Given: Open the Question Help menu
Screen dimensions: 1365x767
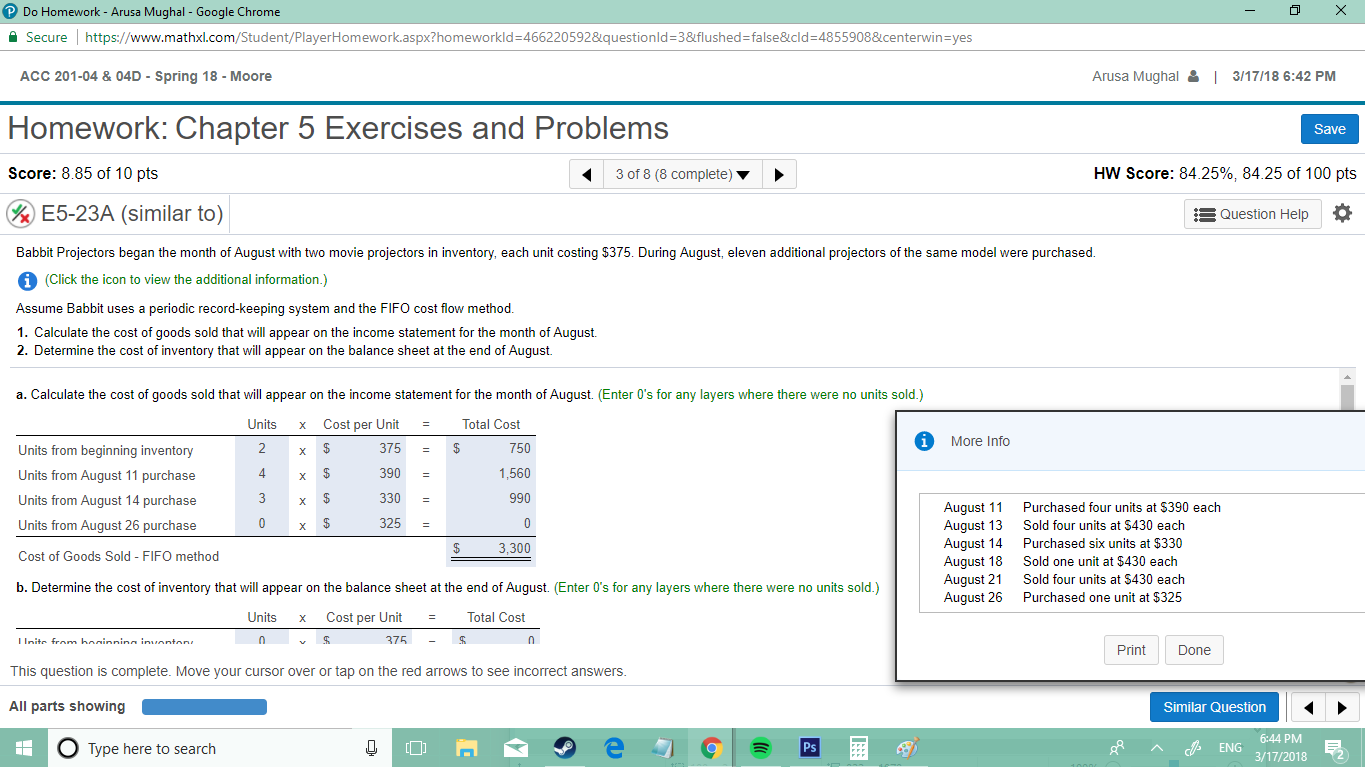Looking at the screenshot, I should pyautogui.click(x=1253, y=214).
